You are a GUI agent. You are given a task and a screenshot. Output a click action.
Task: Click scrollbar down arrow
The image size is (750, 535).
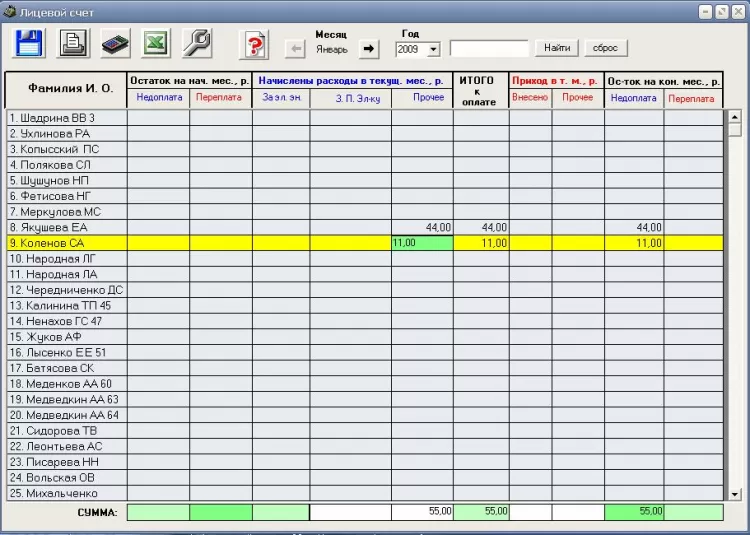(x=735, y=495)
